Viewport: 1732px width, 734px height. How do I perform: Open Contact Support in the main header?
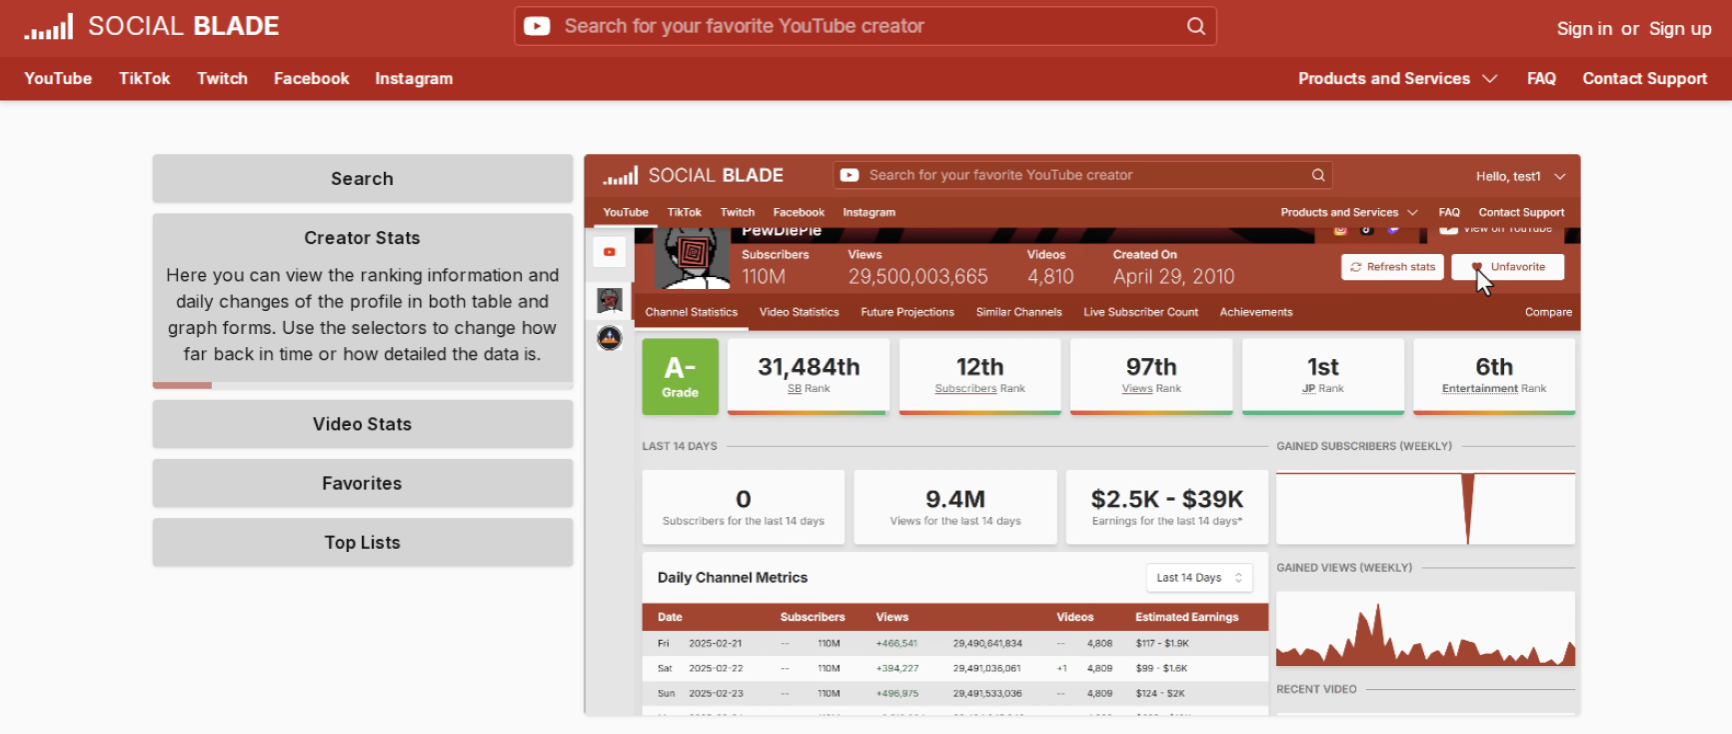point(1645,78)
